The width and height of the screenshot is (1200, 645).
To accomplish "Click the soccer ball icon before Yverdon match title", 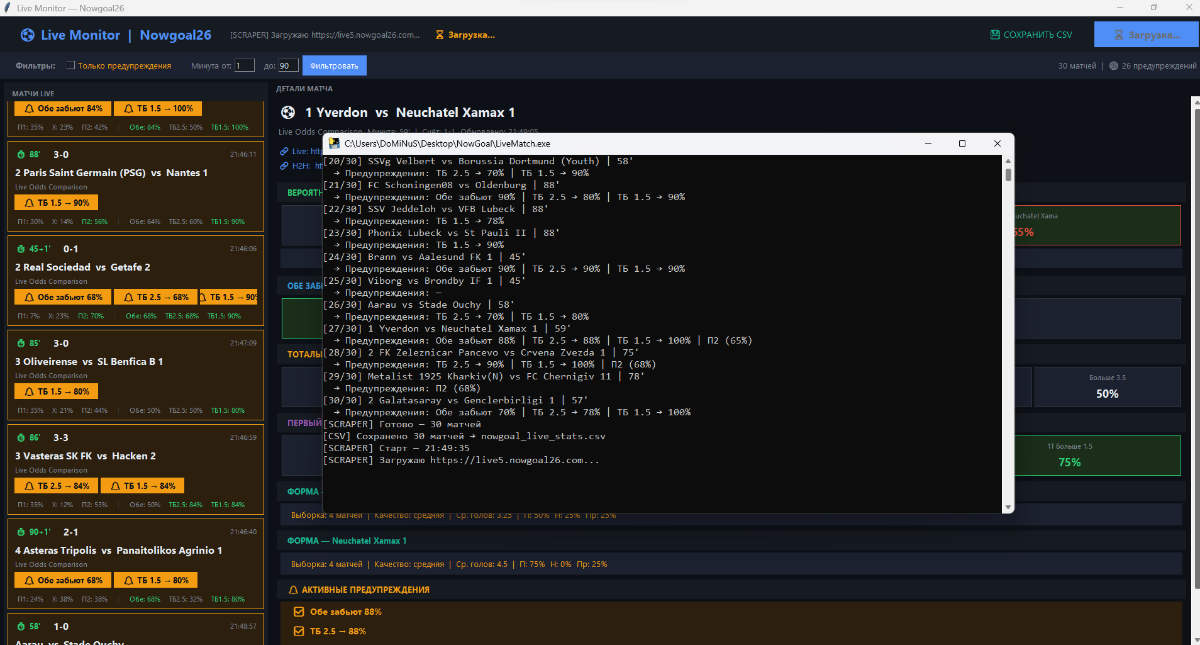I will point(288,113).
